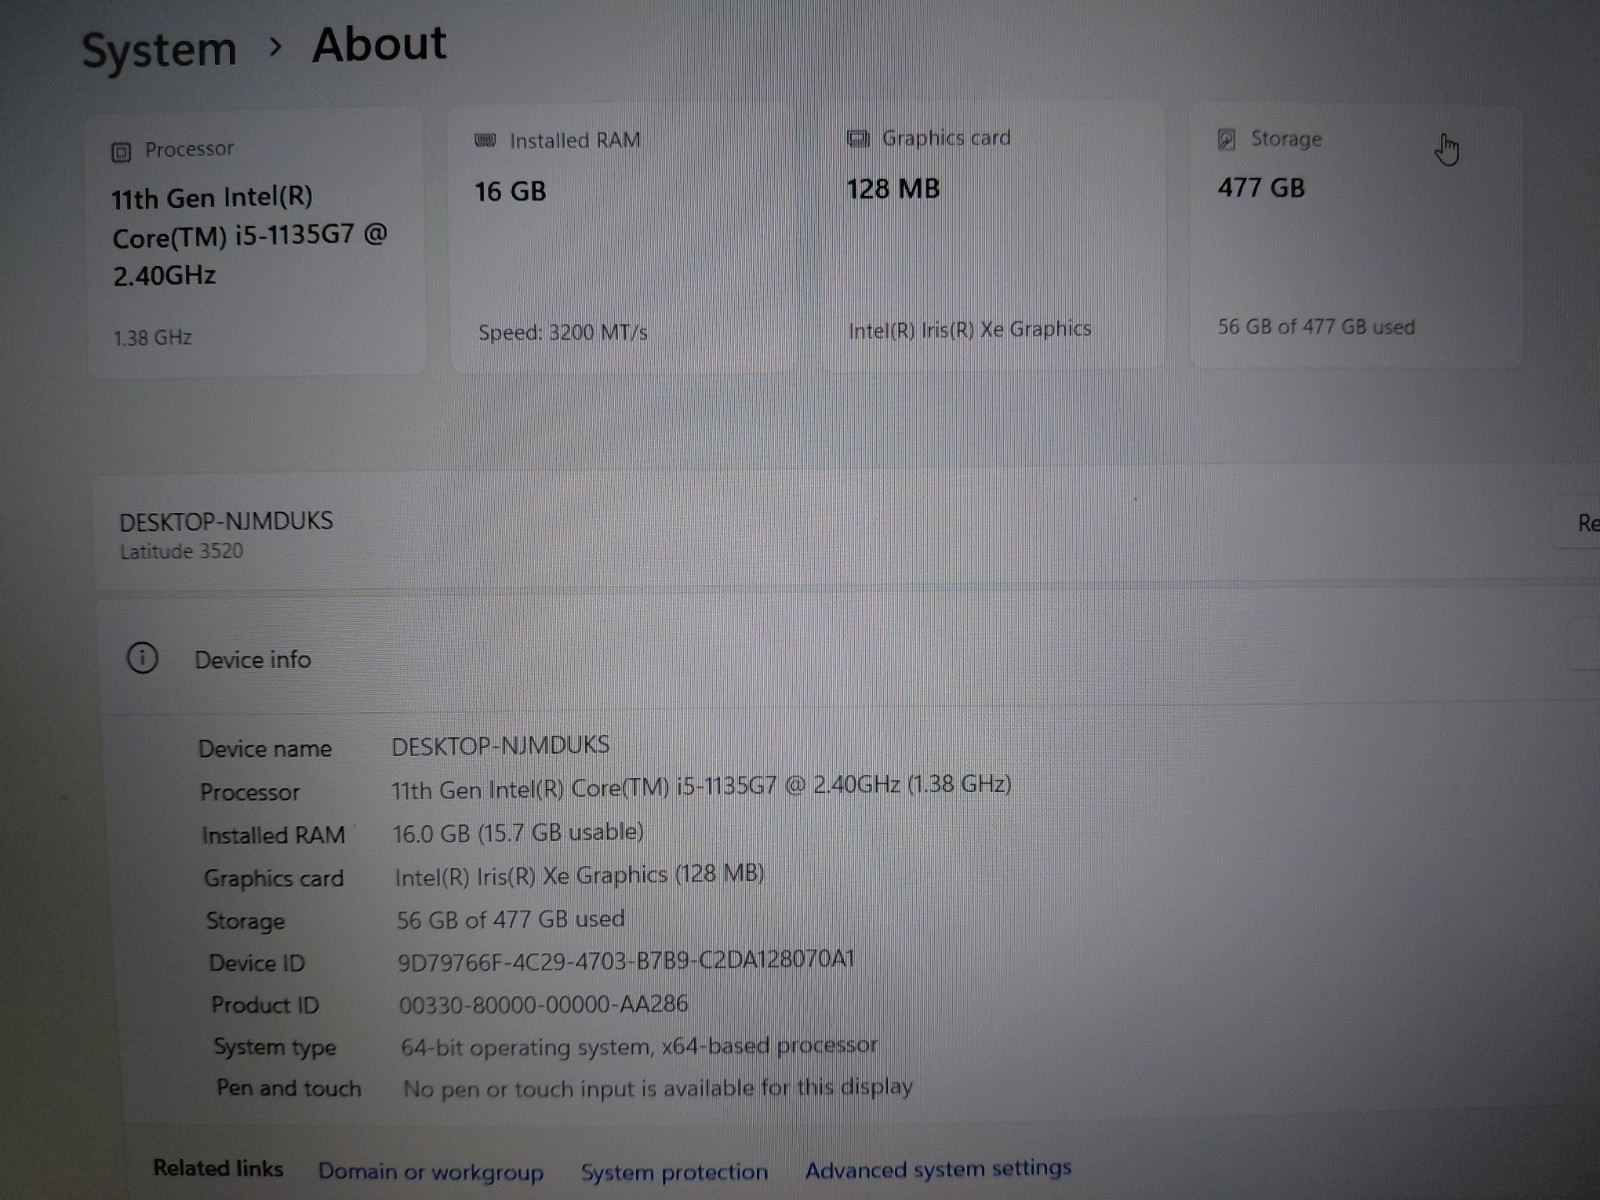1600x1200 pixels.
Task: Click No pen or touch input text
Action: [x=658, y=1088]
